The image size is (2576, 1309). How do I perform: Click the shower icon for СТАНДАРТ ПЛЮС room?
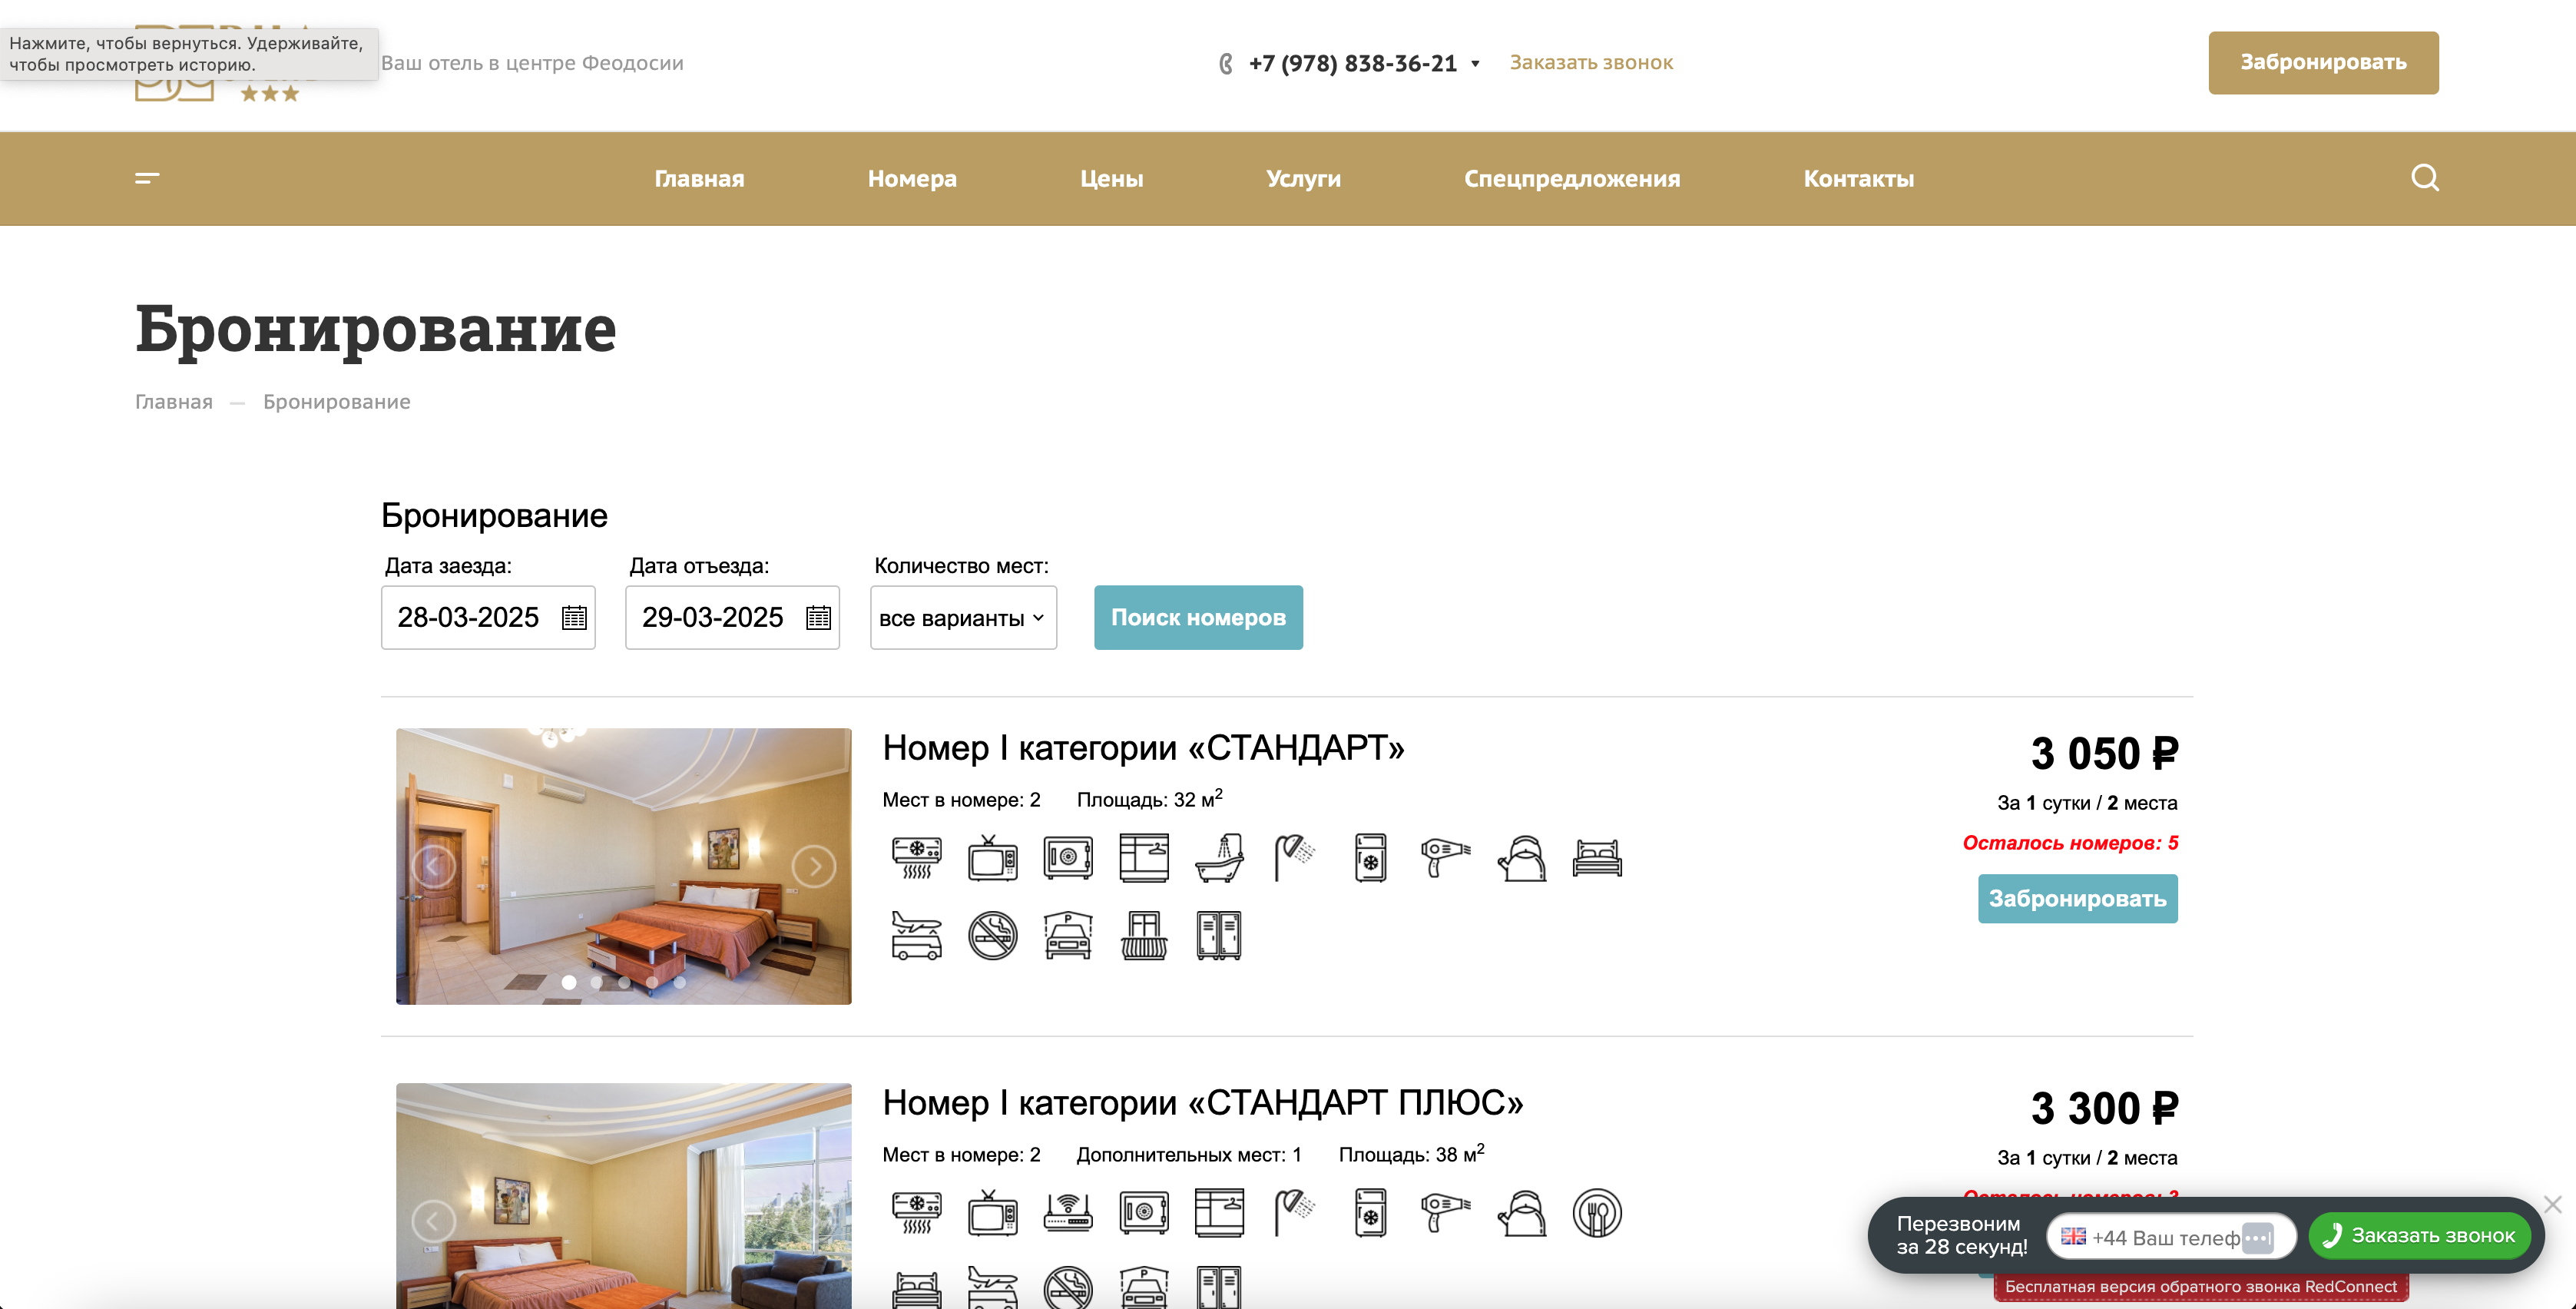click(x=1295, y=1213)
